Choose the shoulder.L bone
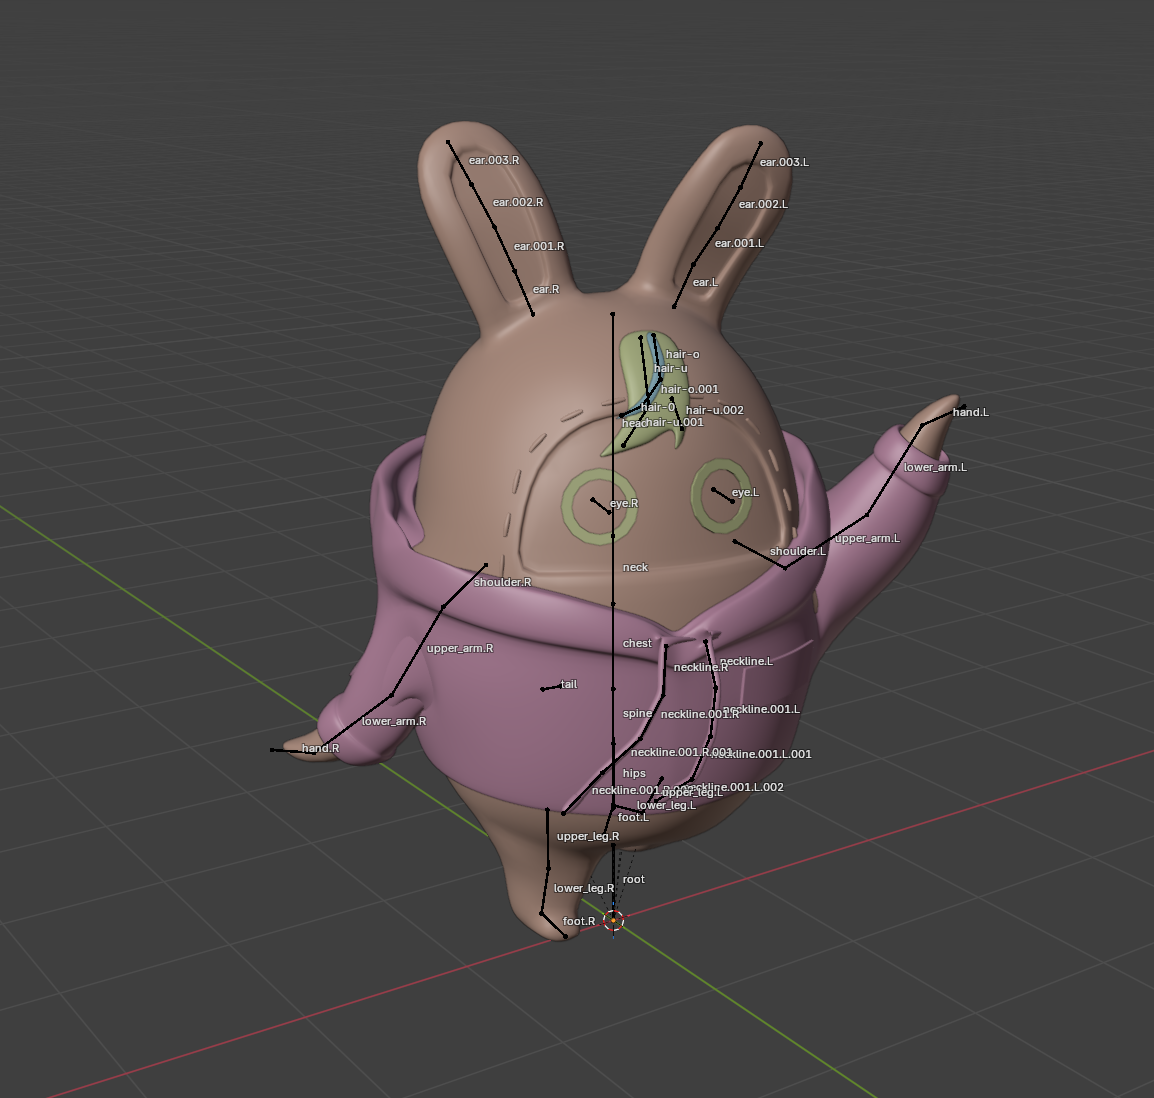The image size is (1154, 1098). click(x=760, y=554)
